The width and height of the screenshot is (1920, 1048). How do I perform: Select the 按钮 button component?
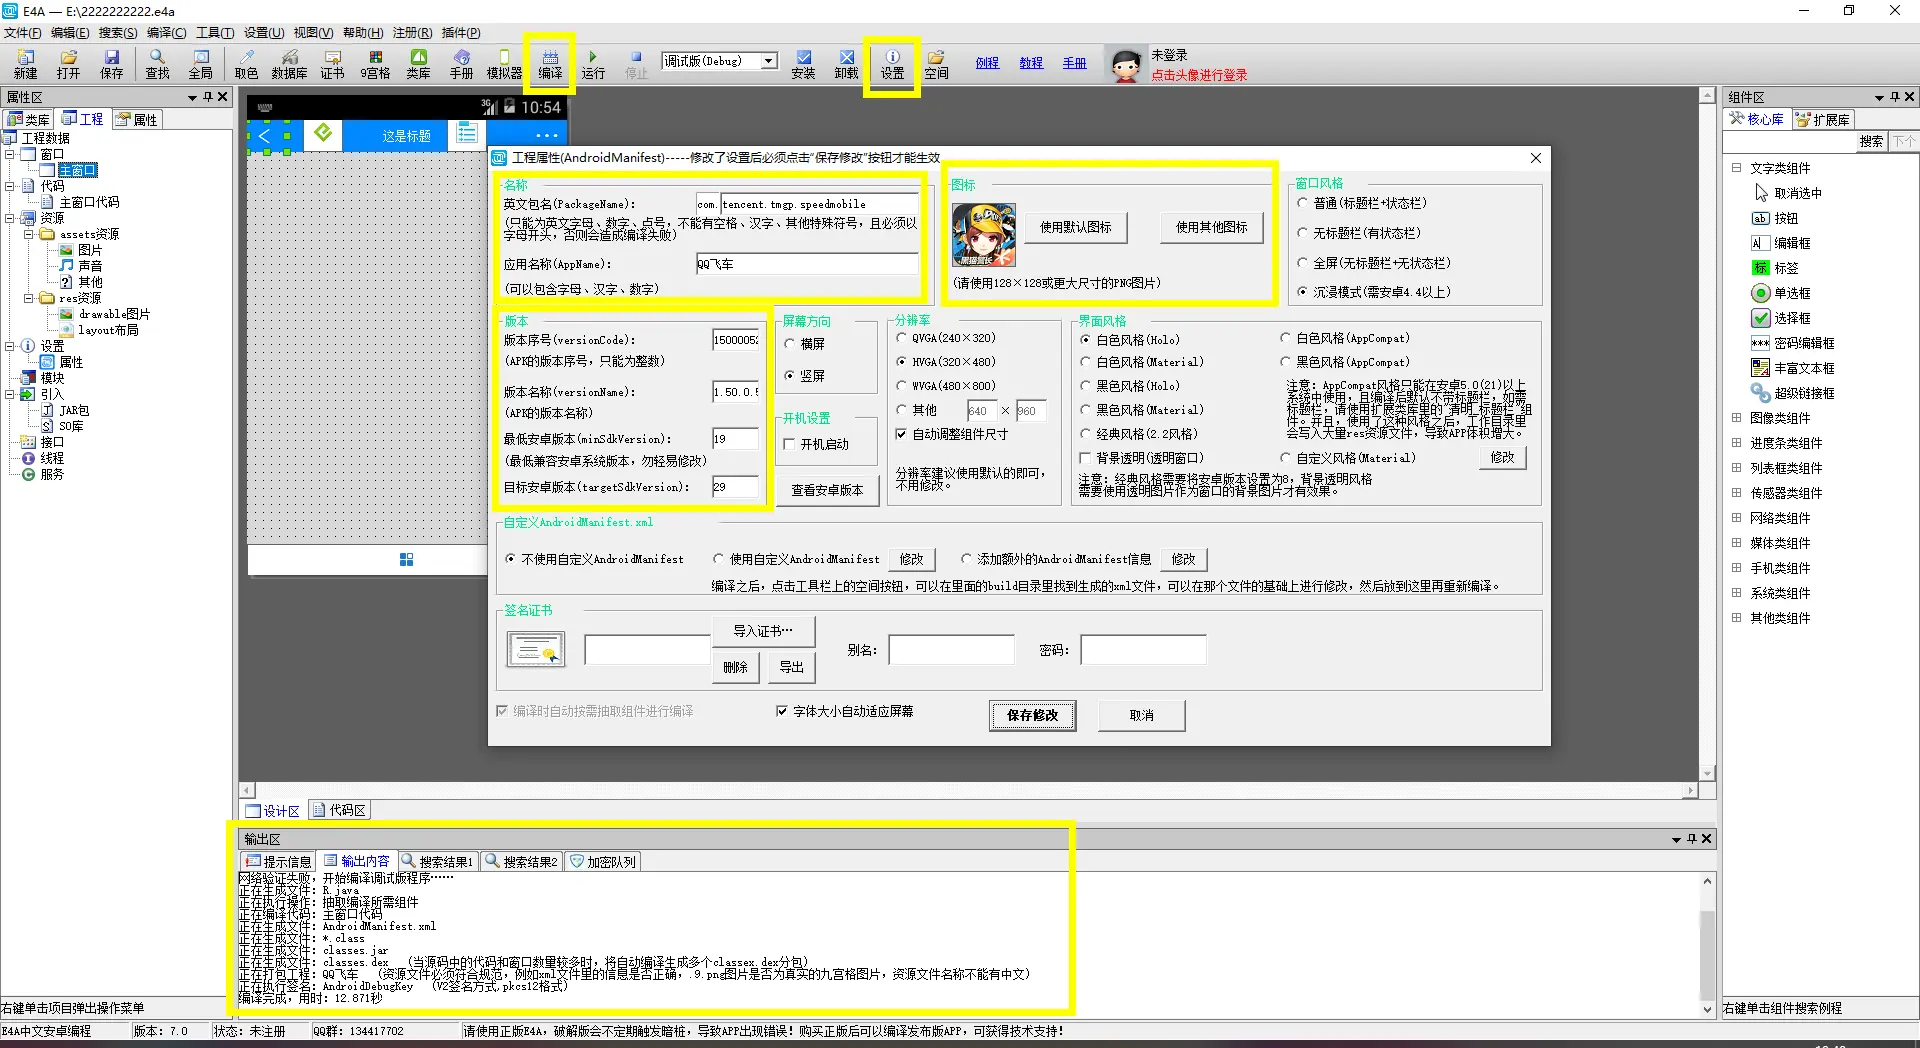pyautogui.click(x=1776, y=218)
